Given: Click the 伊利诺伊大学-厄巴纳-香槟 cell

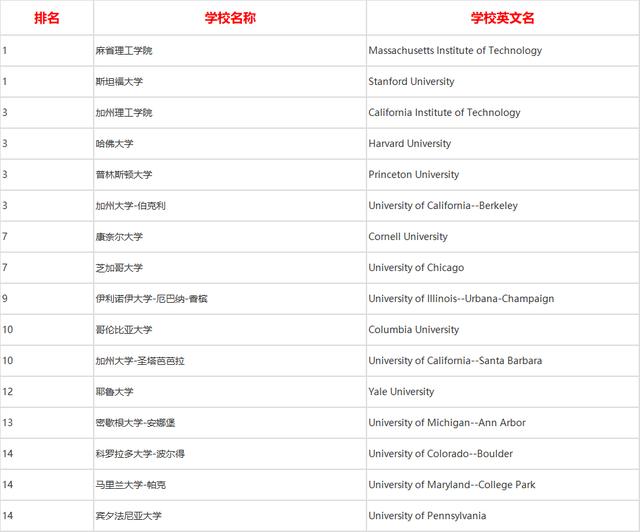Looking at the screenshot, I should pyautogui.click(x=230, y=299).
